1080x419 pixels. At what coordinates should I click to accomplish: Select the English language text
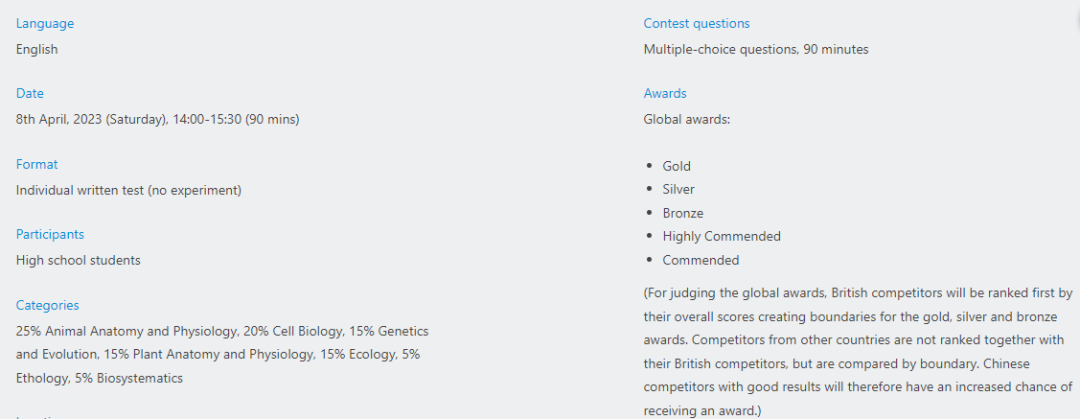coord(37,50)
